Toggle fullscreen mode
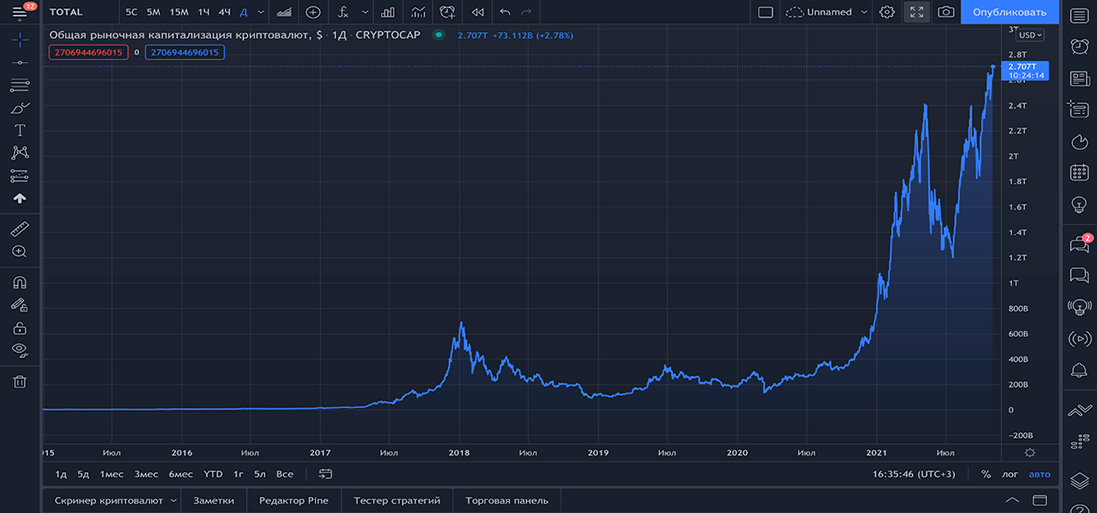The width and height of the screenshot is (1097, 513). click(x=917, y=12)
